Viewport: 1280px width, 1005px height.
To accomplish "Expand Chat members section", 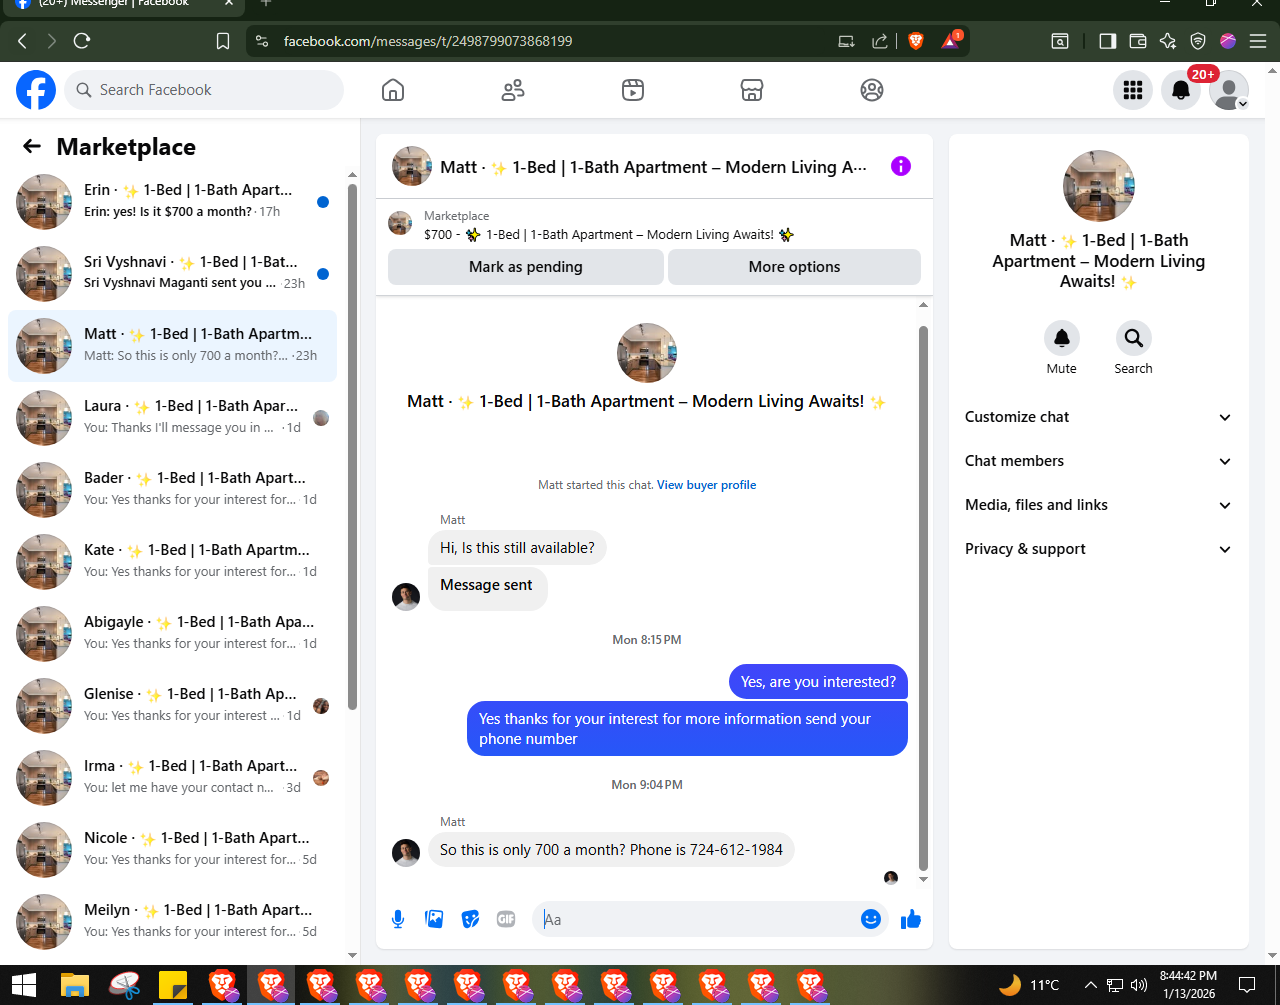I will coord(1099,461).
